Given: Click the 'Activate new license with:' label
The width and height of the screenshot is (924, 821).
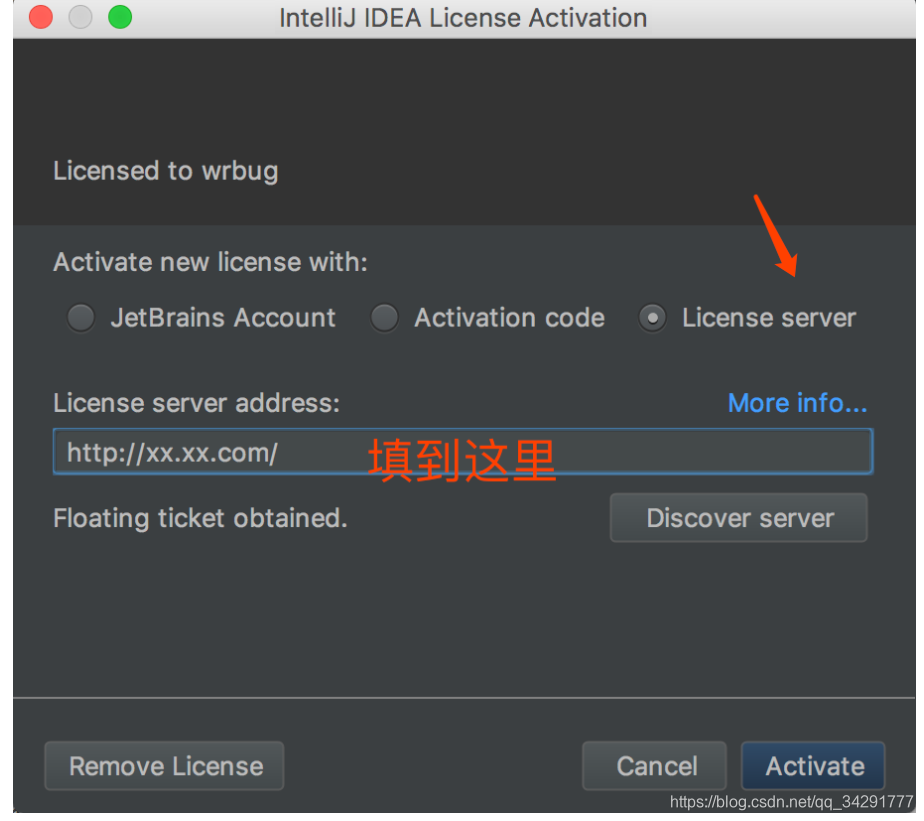Looking at the screenshot, I should 210,262.
